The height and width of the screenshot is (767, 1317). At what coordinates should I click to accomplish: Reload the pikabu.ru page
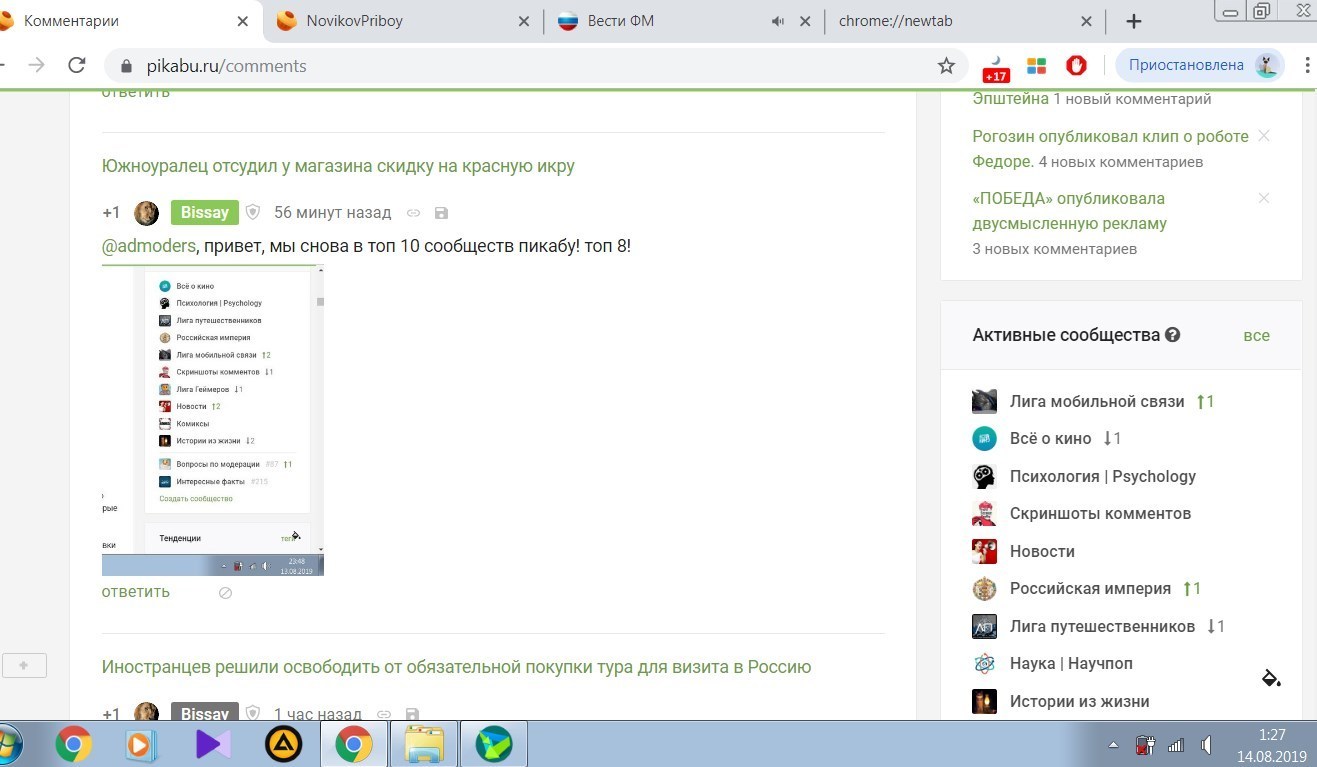point(76,65)
